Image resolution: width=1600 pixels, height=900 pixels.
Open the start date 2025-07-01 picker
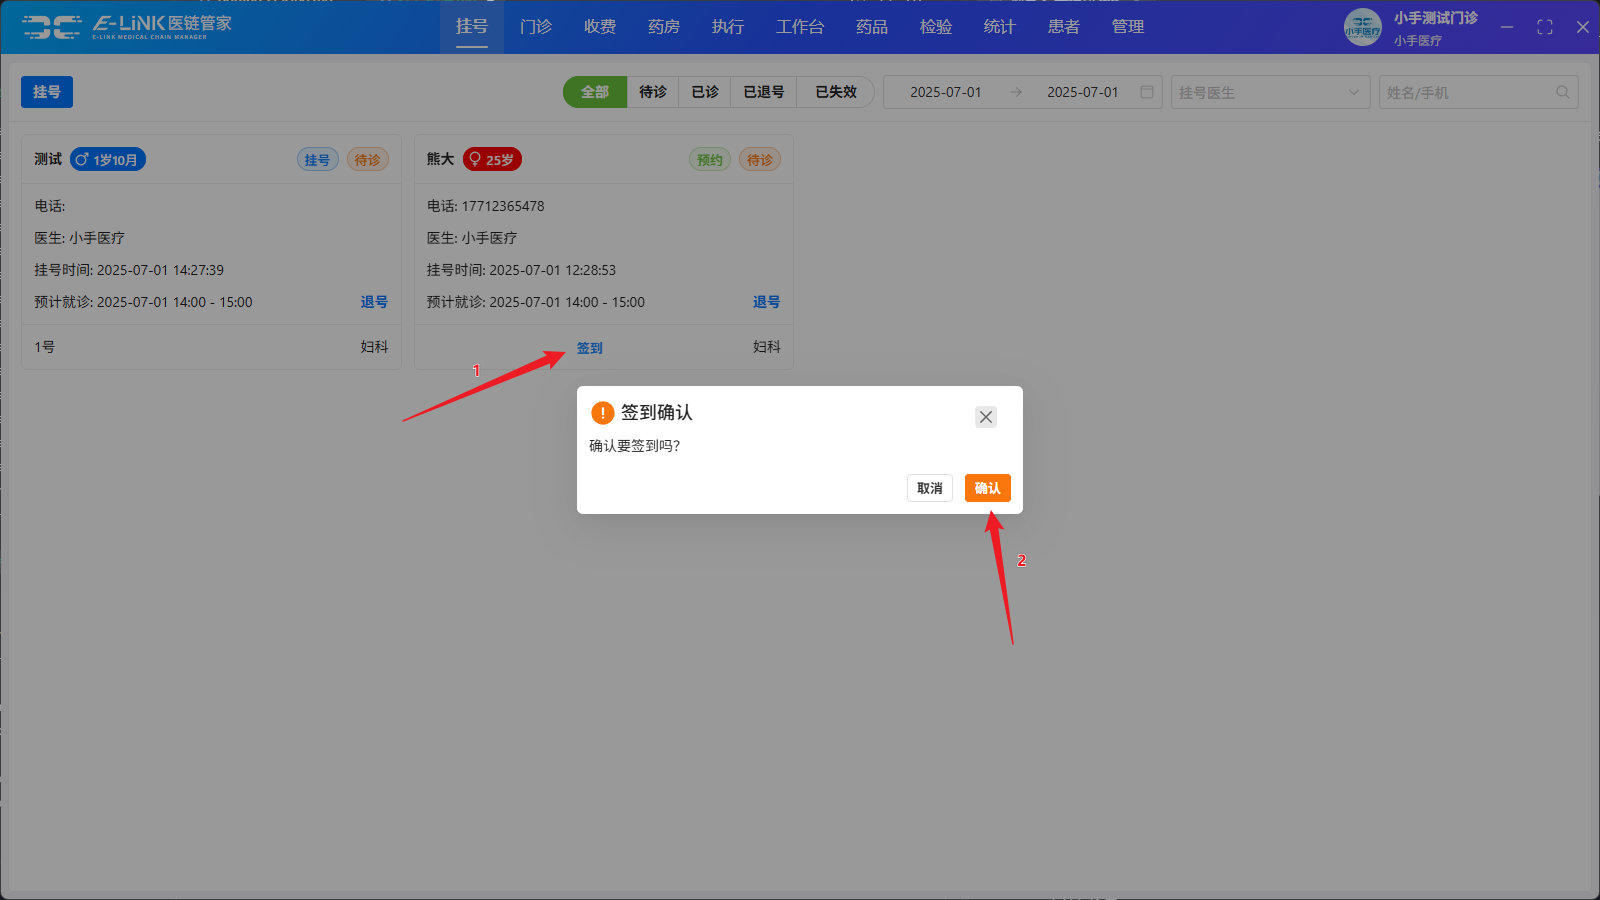tap(945, 92)
